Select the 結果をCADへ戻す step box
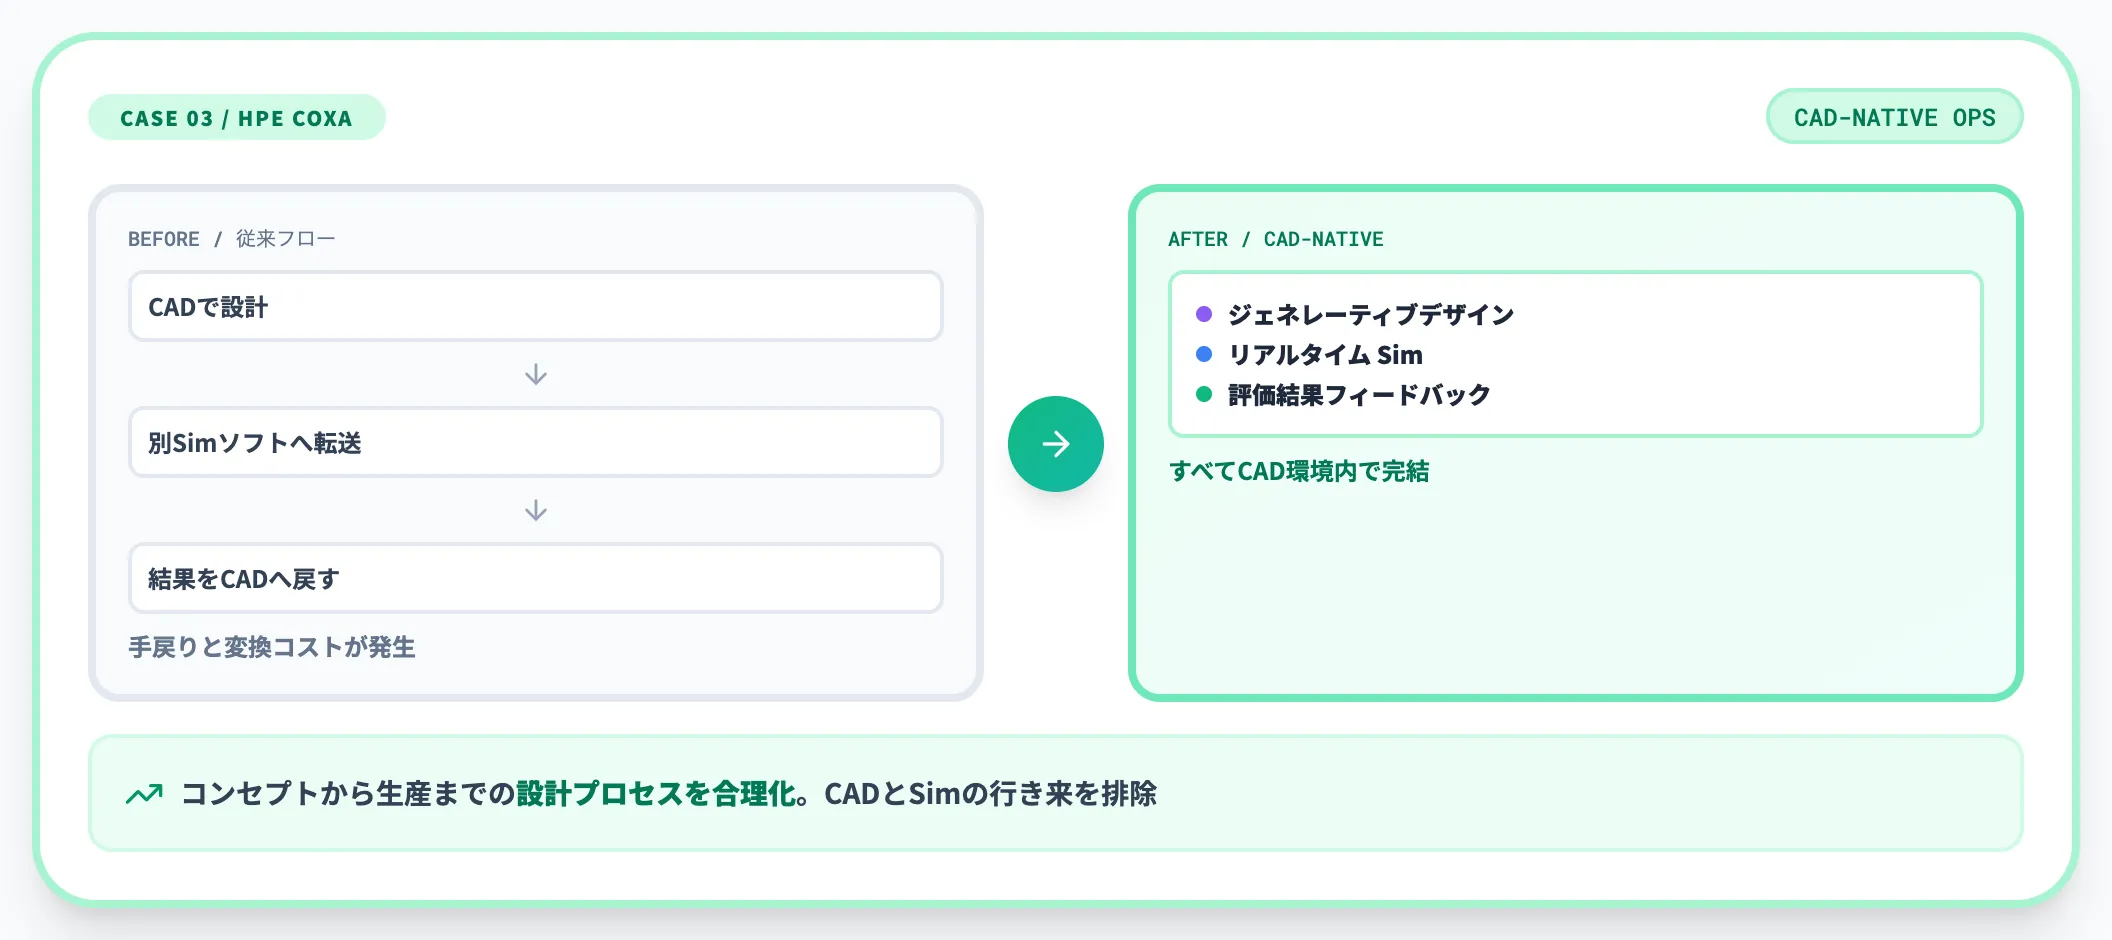This screenshot has height=940, width=2112. tap(536, 578)
